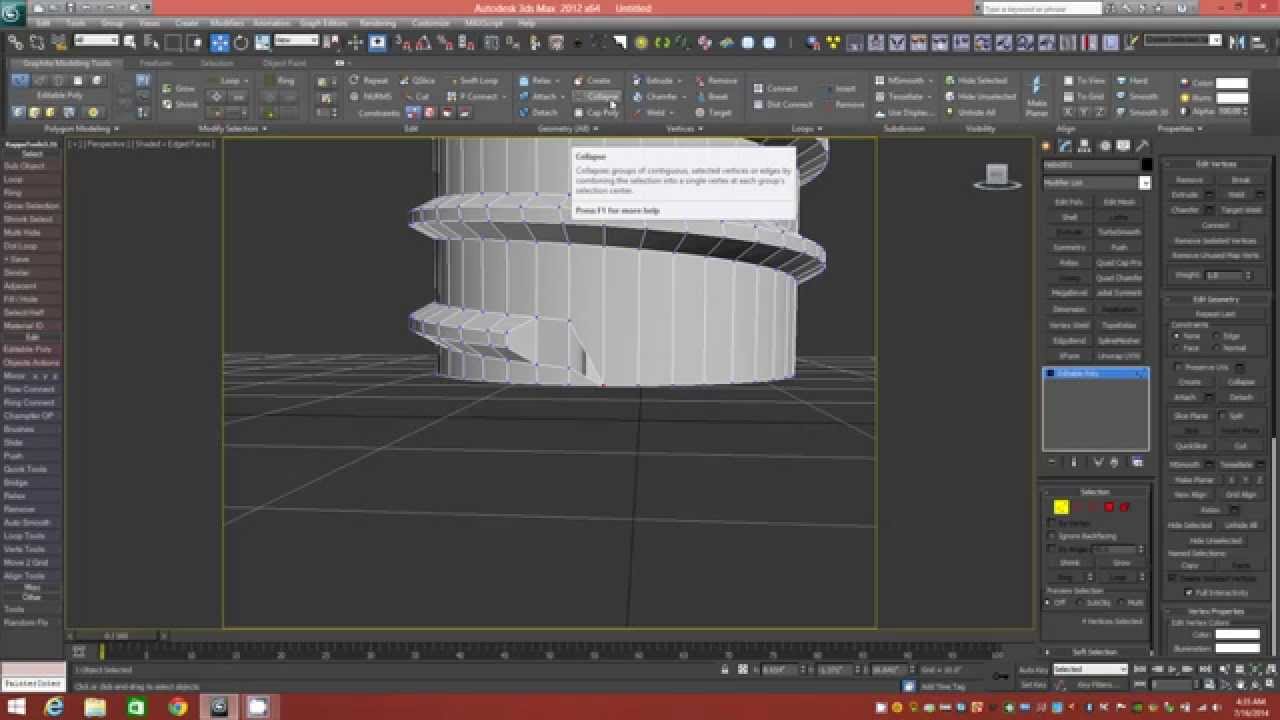Image resolution: width=1280 pixels, height=720 pixels.
Task: Click the Grow selection ribbon tool
Action: pos(179,88)
